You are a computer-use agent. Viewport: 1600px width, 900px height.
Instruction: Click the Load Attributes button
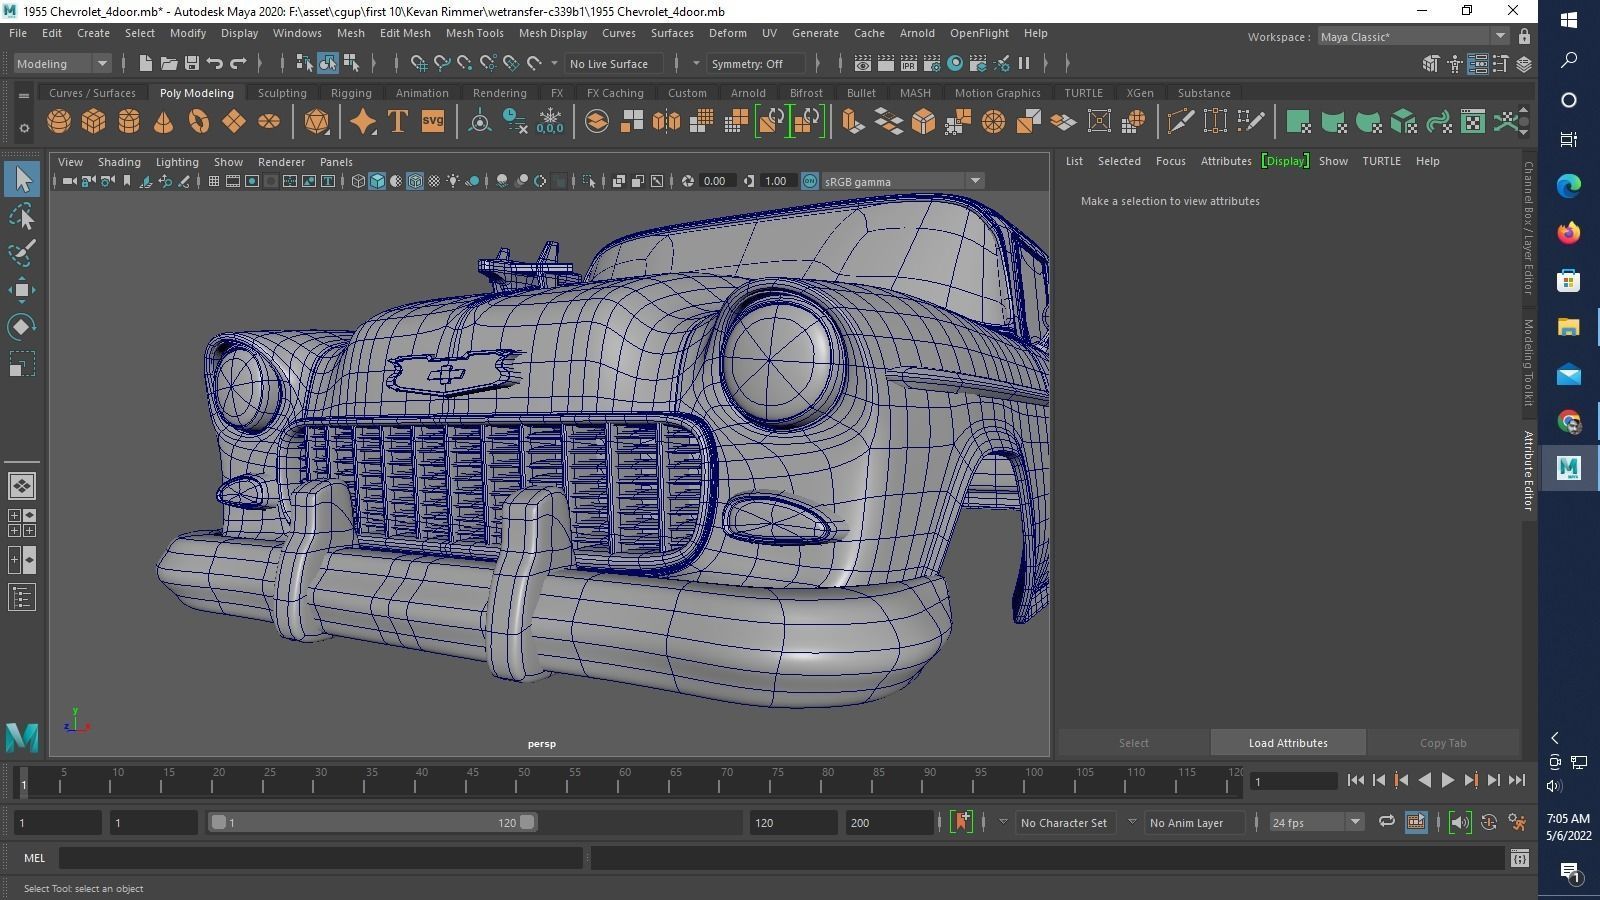[1288, 742]
